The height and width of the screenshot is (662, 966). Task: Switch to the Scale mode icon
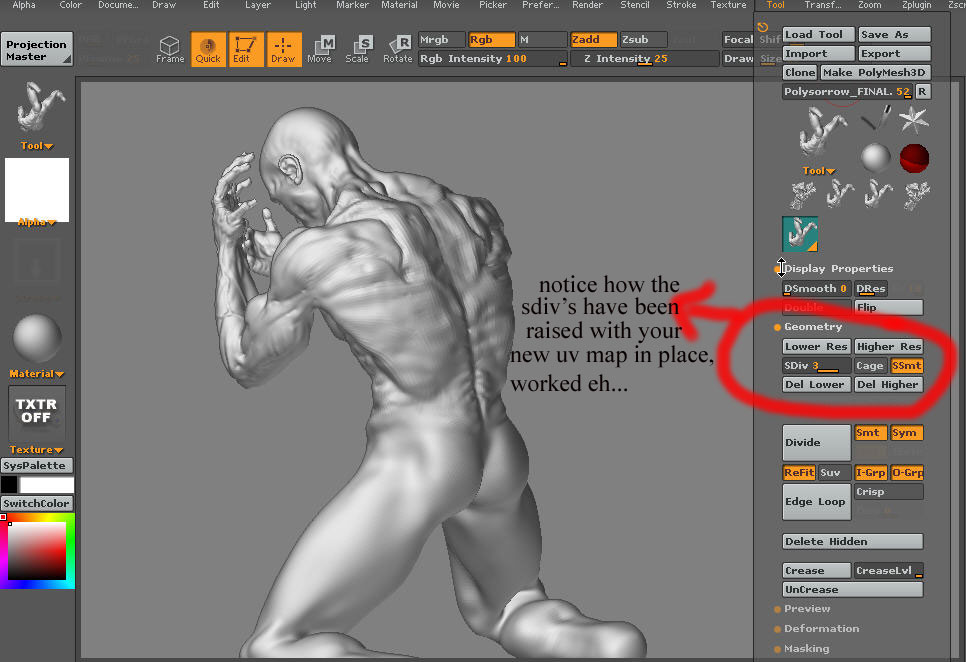pyautogui.click(x=358, y=49)
